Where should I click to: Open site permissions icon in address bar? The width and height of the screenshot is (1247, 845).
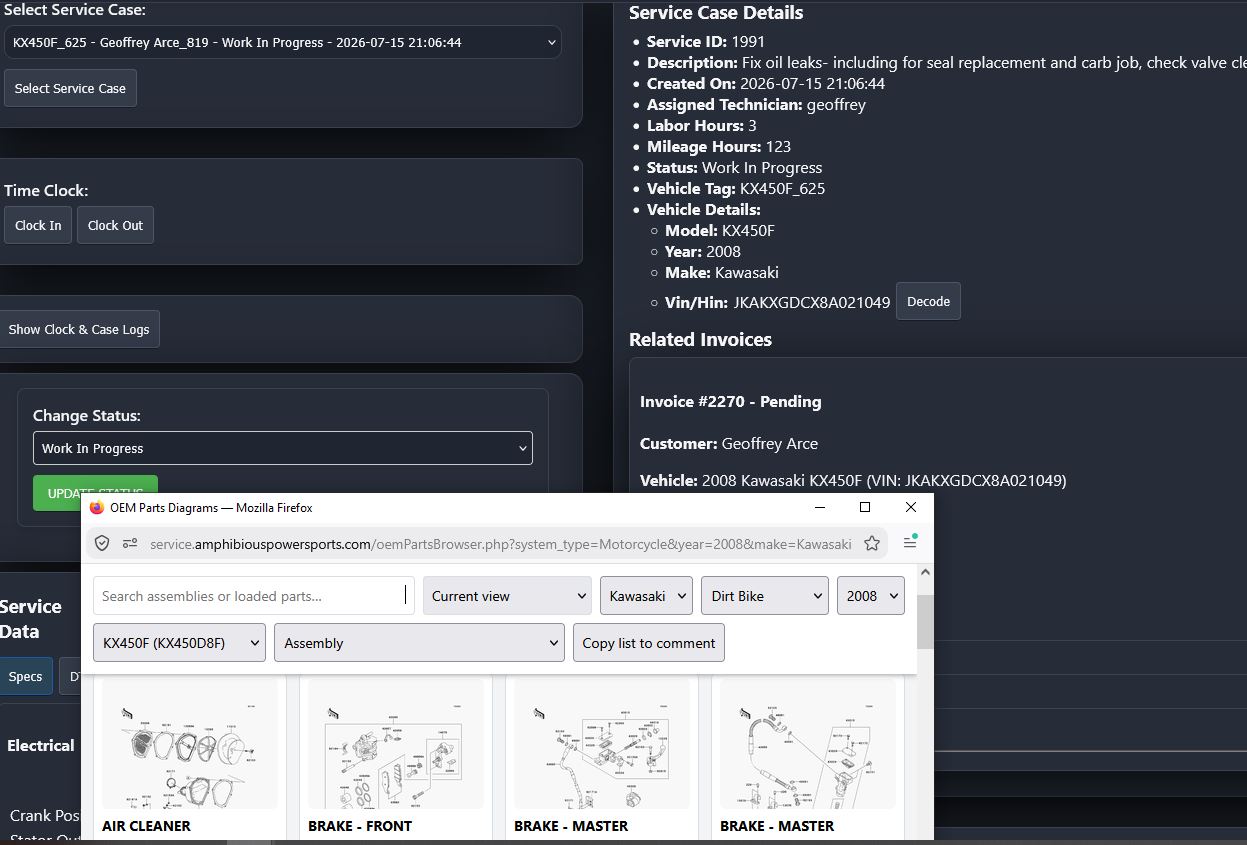[x=130, y=543]
